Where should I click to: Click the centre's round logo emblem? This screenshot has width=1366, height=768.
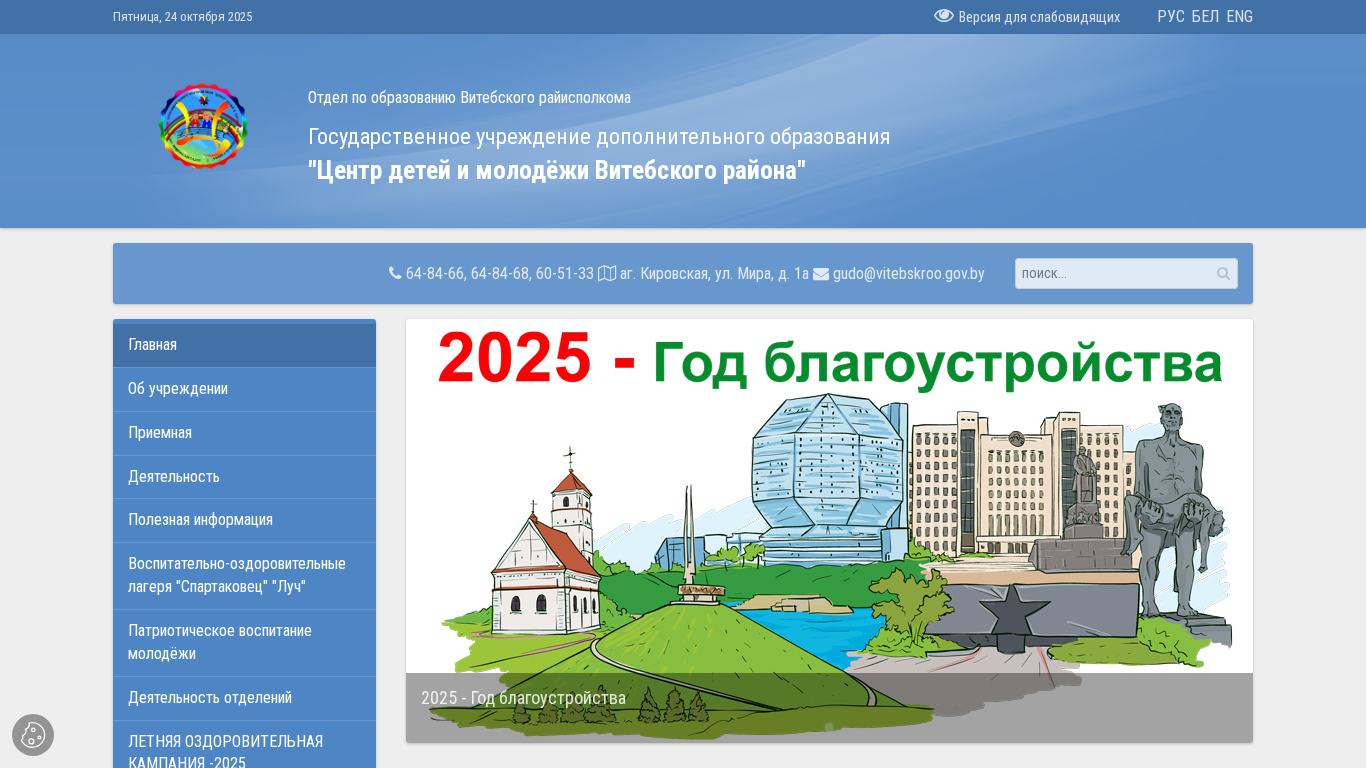tap(203, 126)
